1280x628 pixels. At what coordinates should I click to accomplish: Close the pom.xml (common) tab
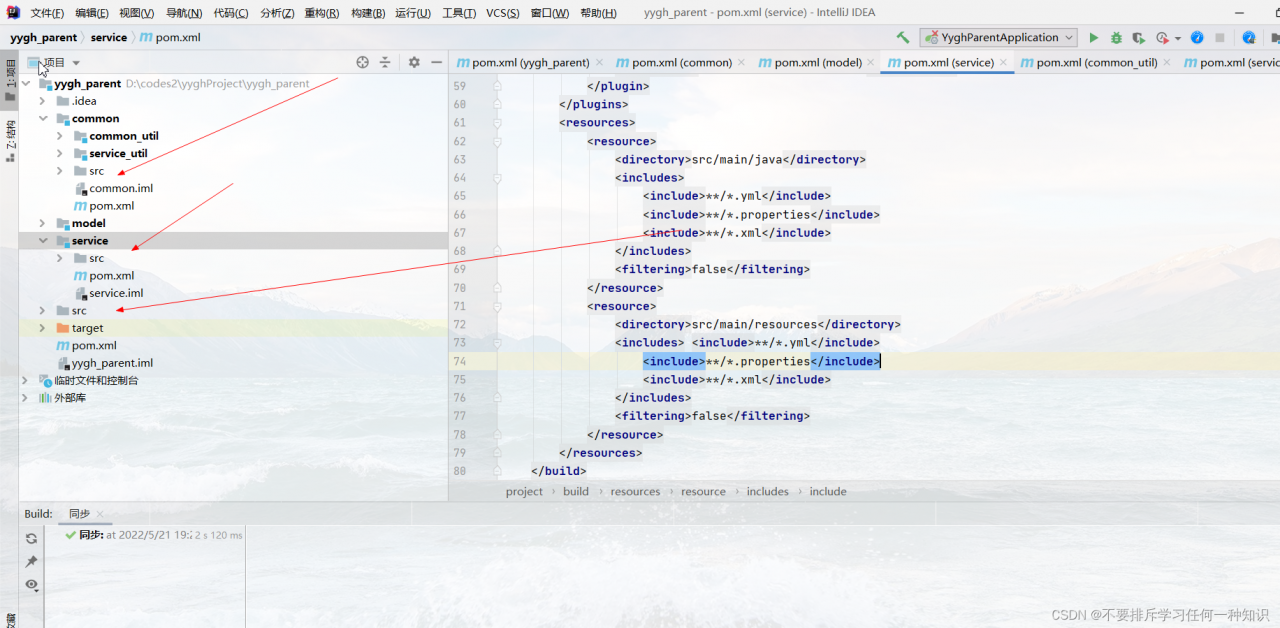point(742,62)
